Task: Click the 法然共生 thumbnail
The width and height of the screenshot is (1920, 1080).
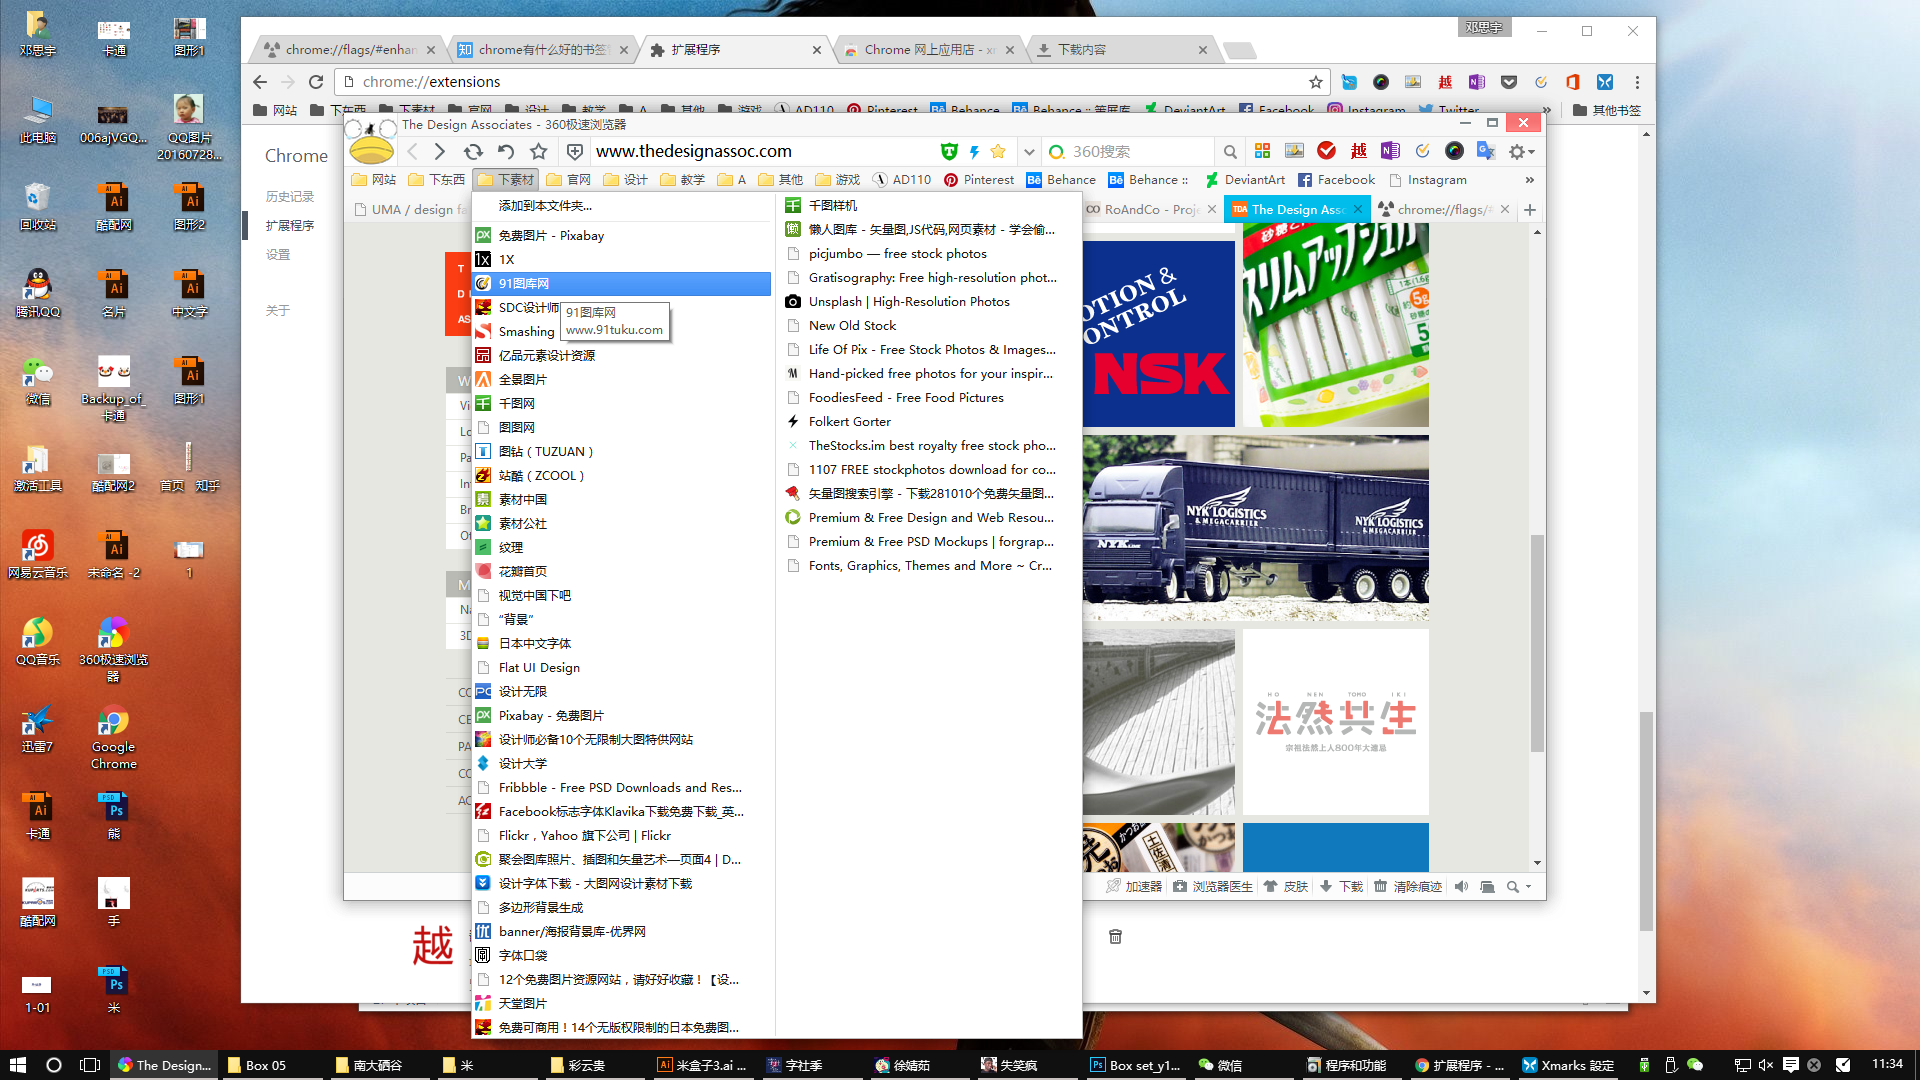Action: pos(1336,722)
